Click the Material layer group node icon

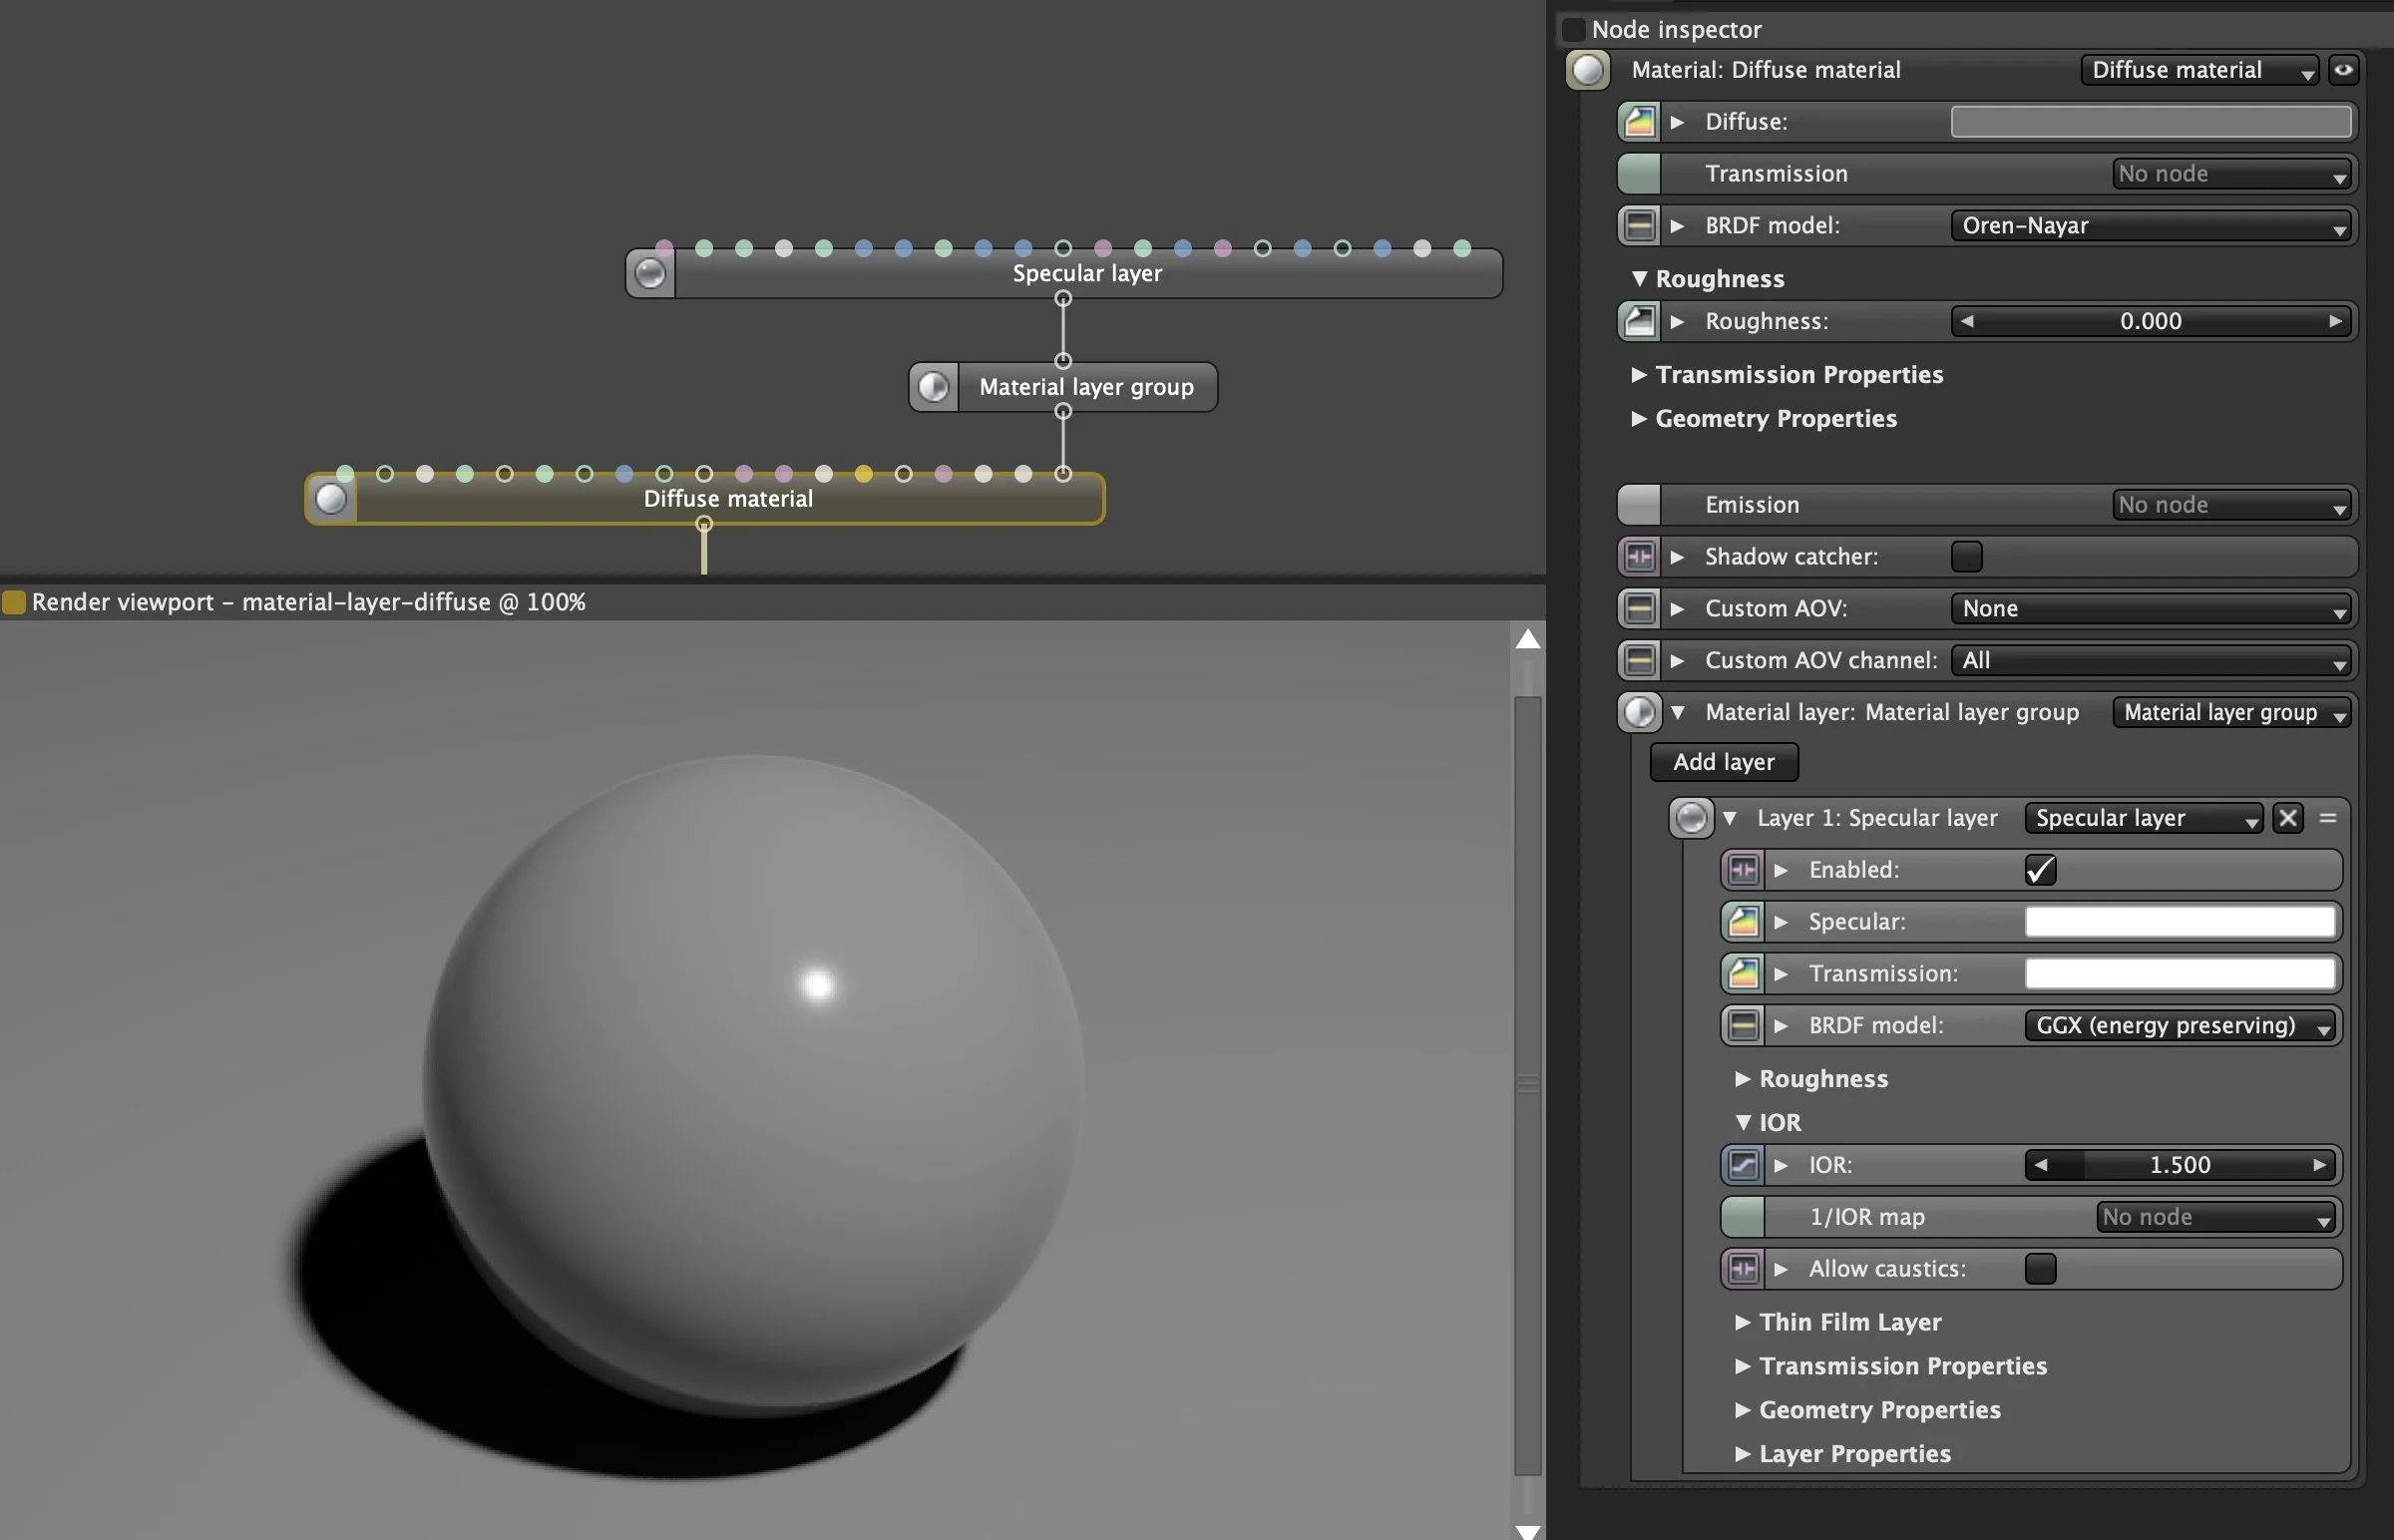933,387
